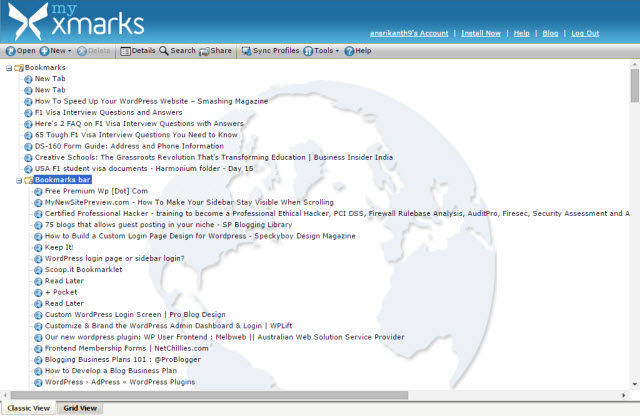This screenshot has height=416, width=640.
Task: Click the my xmarks logo
Action: [x=76, y=20]
